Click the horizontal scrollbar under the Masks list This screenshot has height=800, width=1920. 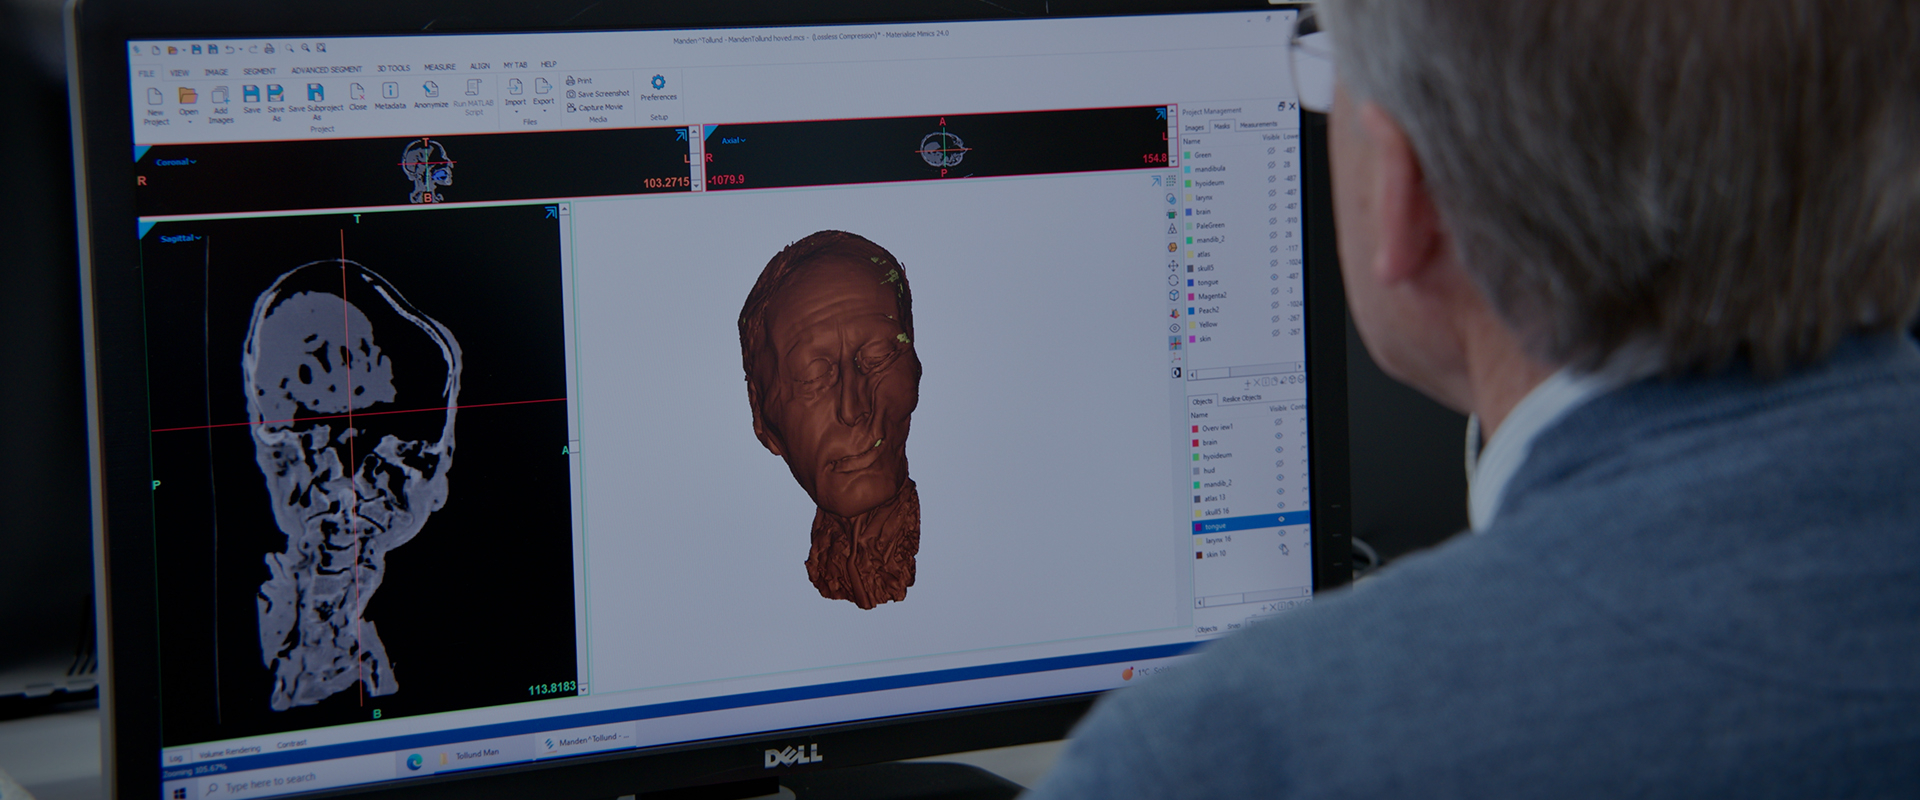click(1245, 373)
